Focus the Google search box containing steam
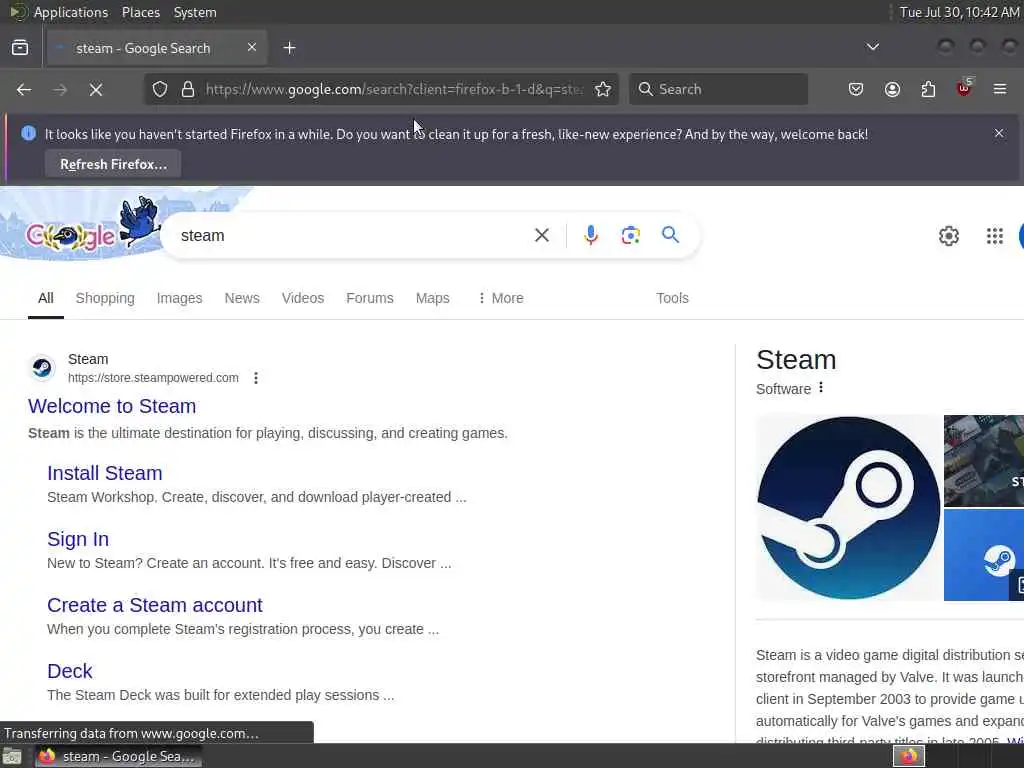Screen dimensions: 1024x768 coord(353,235)
